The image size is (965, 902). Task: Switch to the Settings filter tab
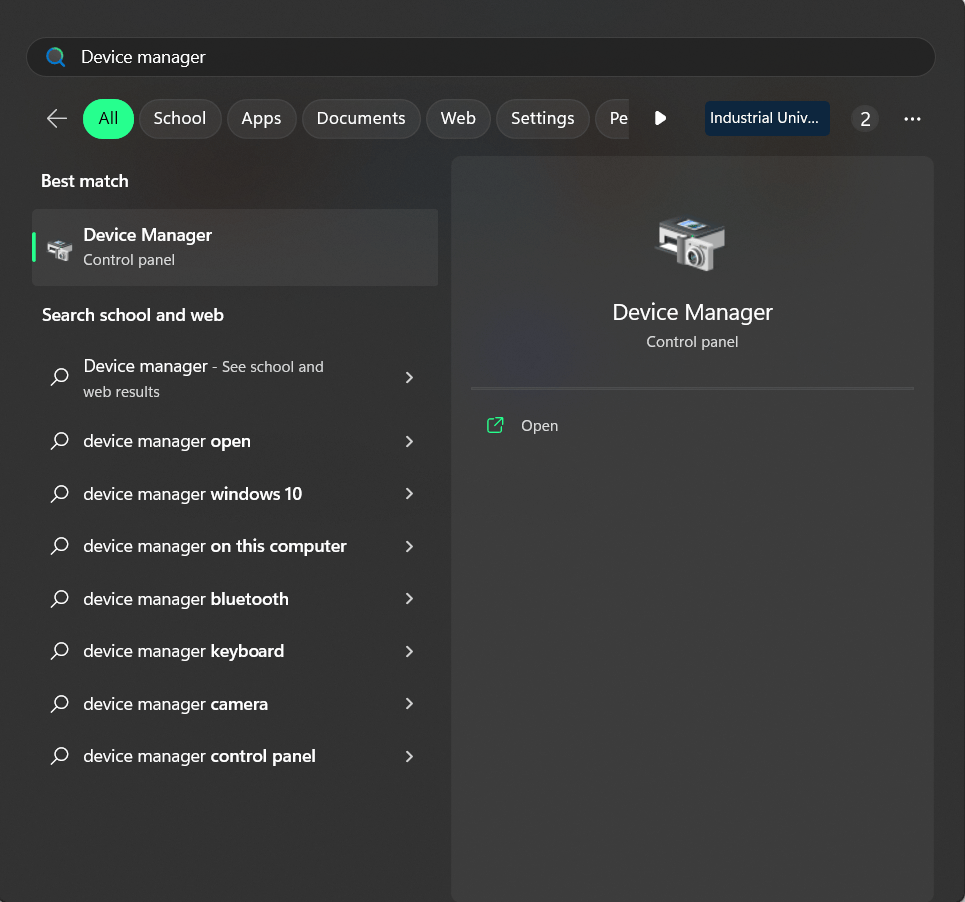click(x=543, y=118)
